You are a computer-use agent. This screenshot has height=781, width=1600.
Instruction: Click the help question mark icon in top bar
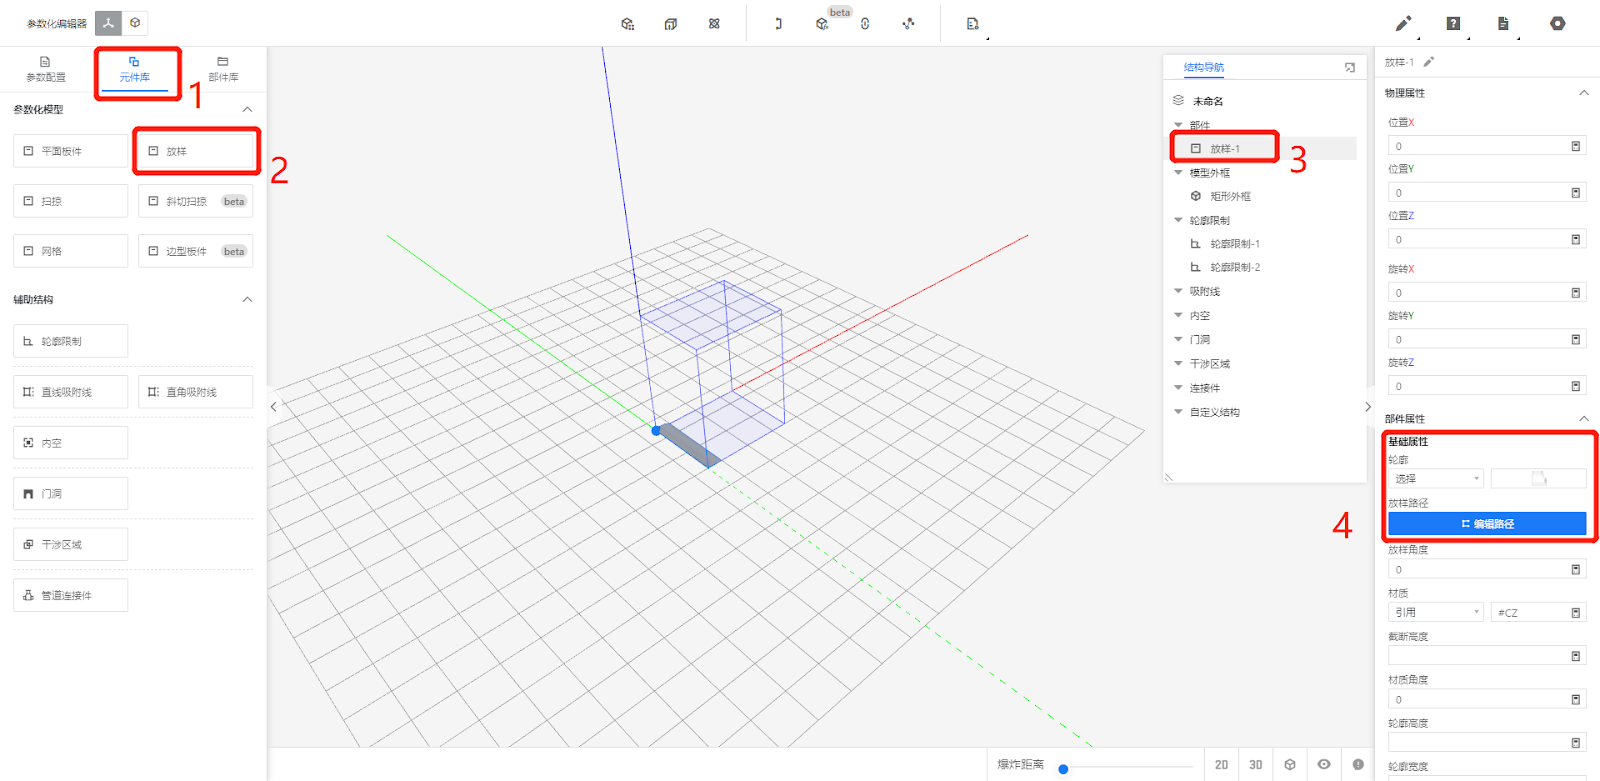coord(1453,23)
